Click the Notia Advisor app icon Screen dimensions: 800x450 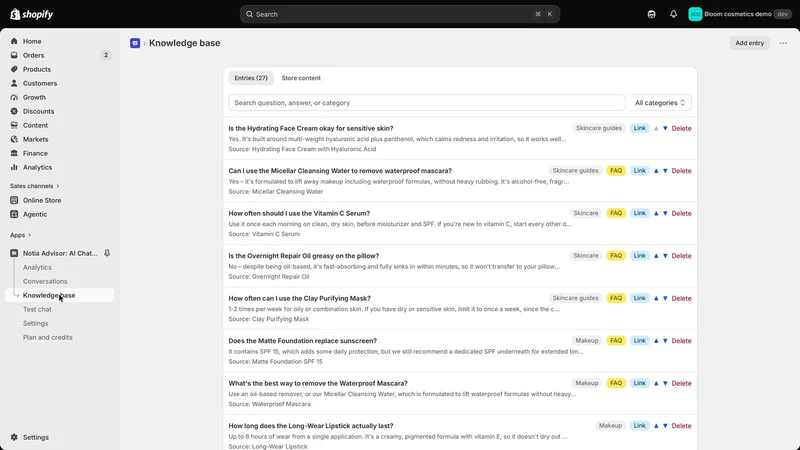coord(14,253)
